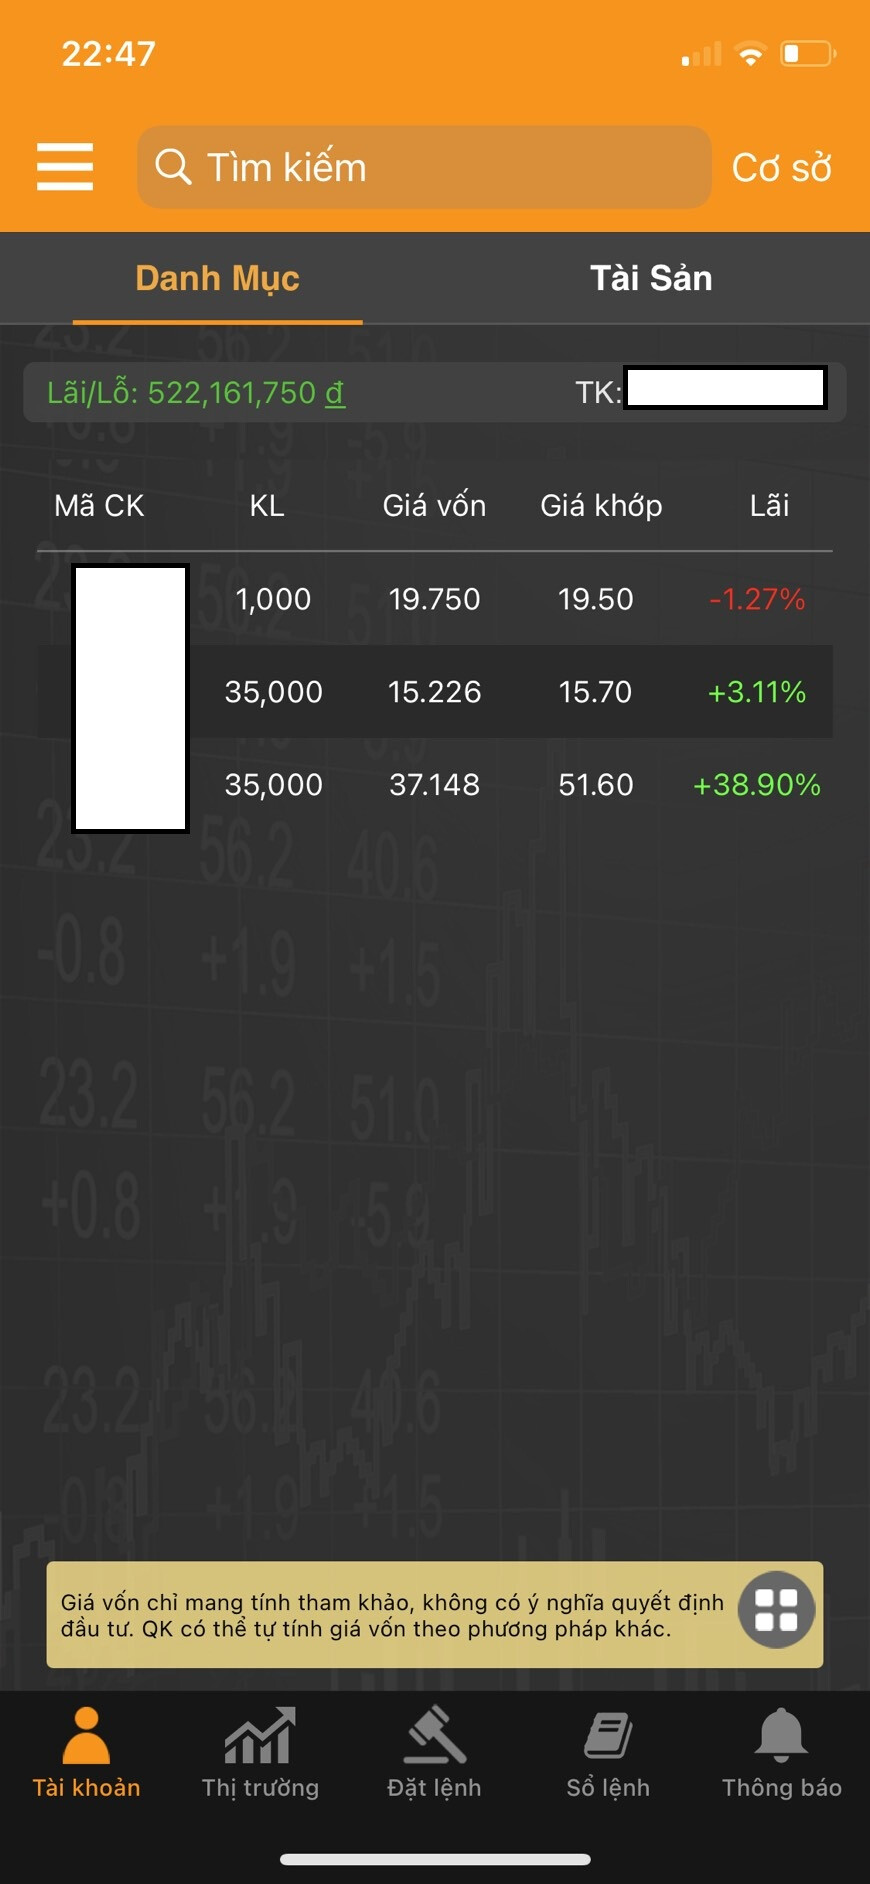Sort by the Giá vốn column header
Screen dimensions: 870x1884
(x=434, y=506)
